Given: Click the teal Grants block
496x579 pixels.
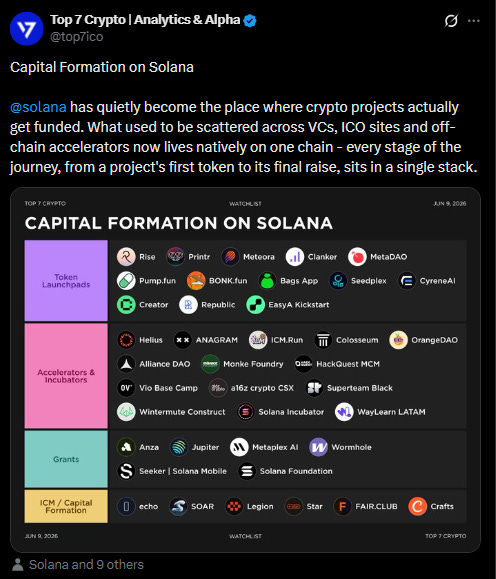Looking at the screenshot, I should point(66,459).
